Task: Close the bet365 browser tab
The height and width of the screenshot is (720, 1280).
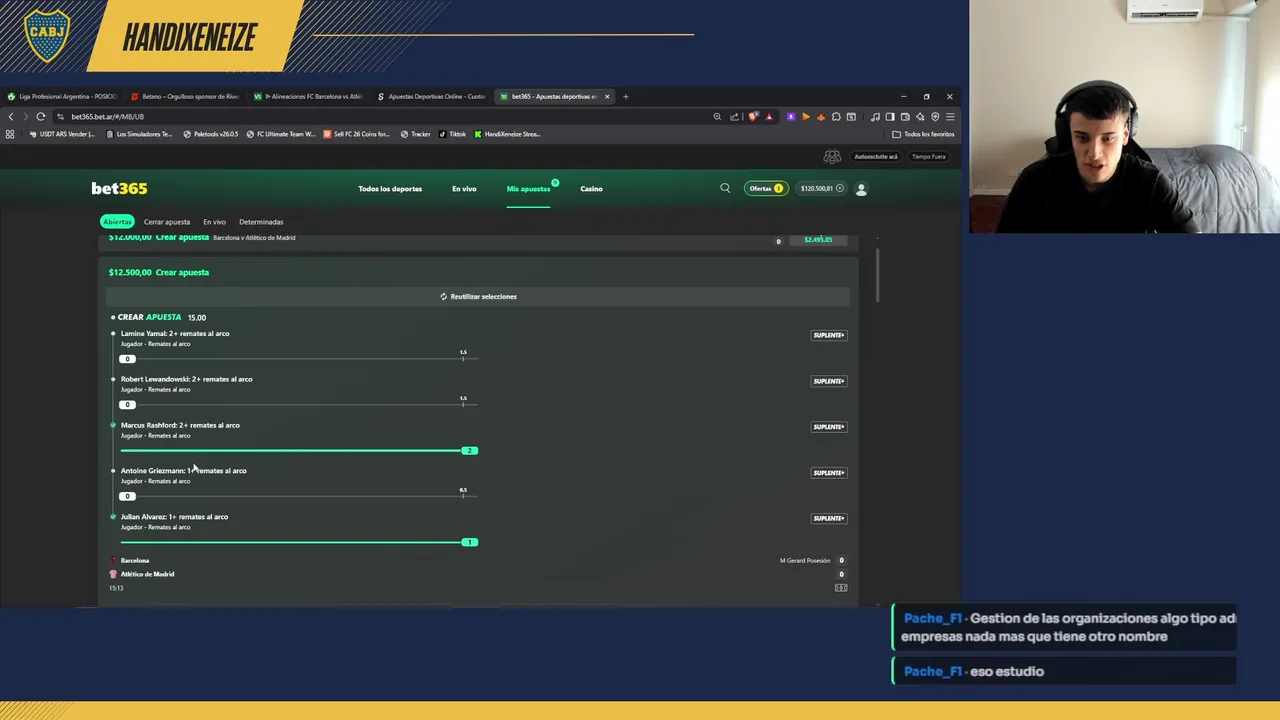Action: (607, 97)
